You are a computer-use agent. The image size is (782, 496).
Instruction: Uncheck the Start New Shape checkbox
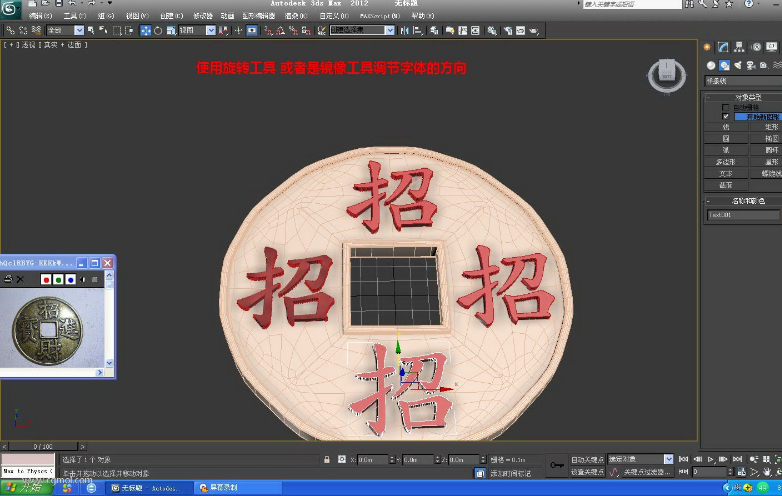coord(726,116)
